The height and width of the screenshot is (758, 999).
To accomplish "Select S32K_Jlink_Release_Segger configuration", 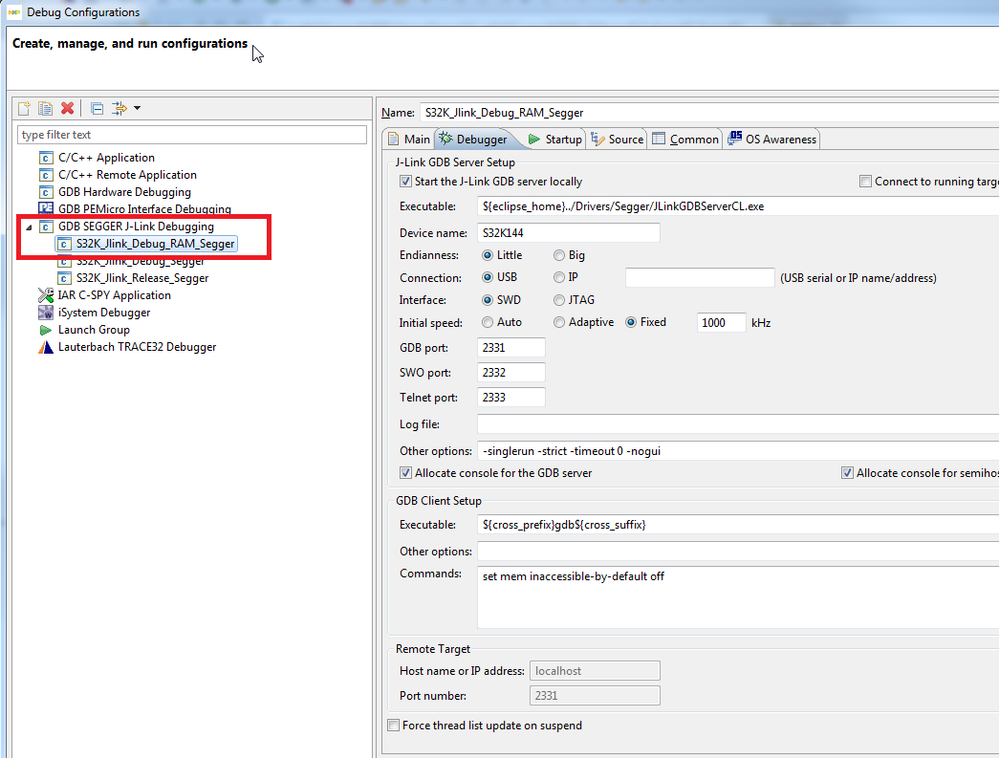I will click(142, 278).
